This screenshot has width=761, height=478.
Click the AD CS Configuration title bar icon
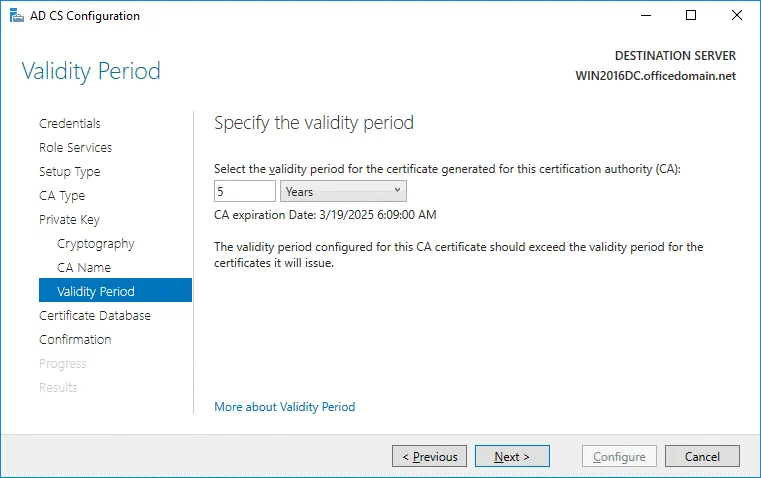14,15
